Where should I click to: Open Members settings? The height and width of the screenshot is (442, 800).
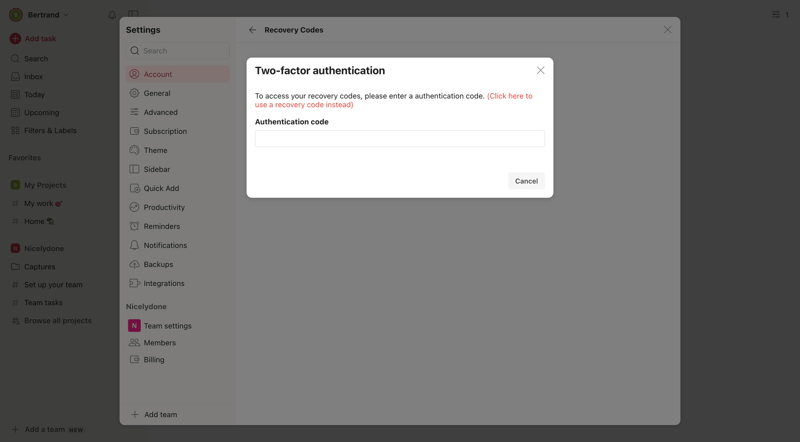[x=178, y=342]
